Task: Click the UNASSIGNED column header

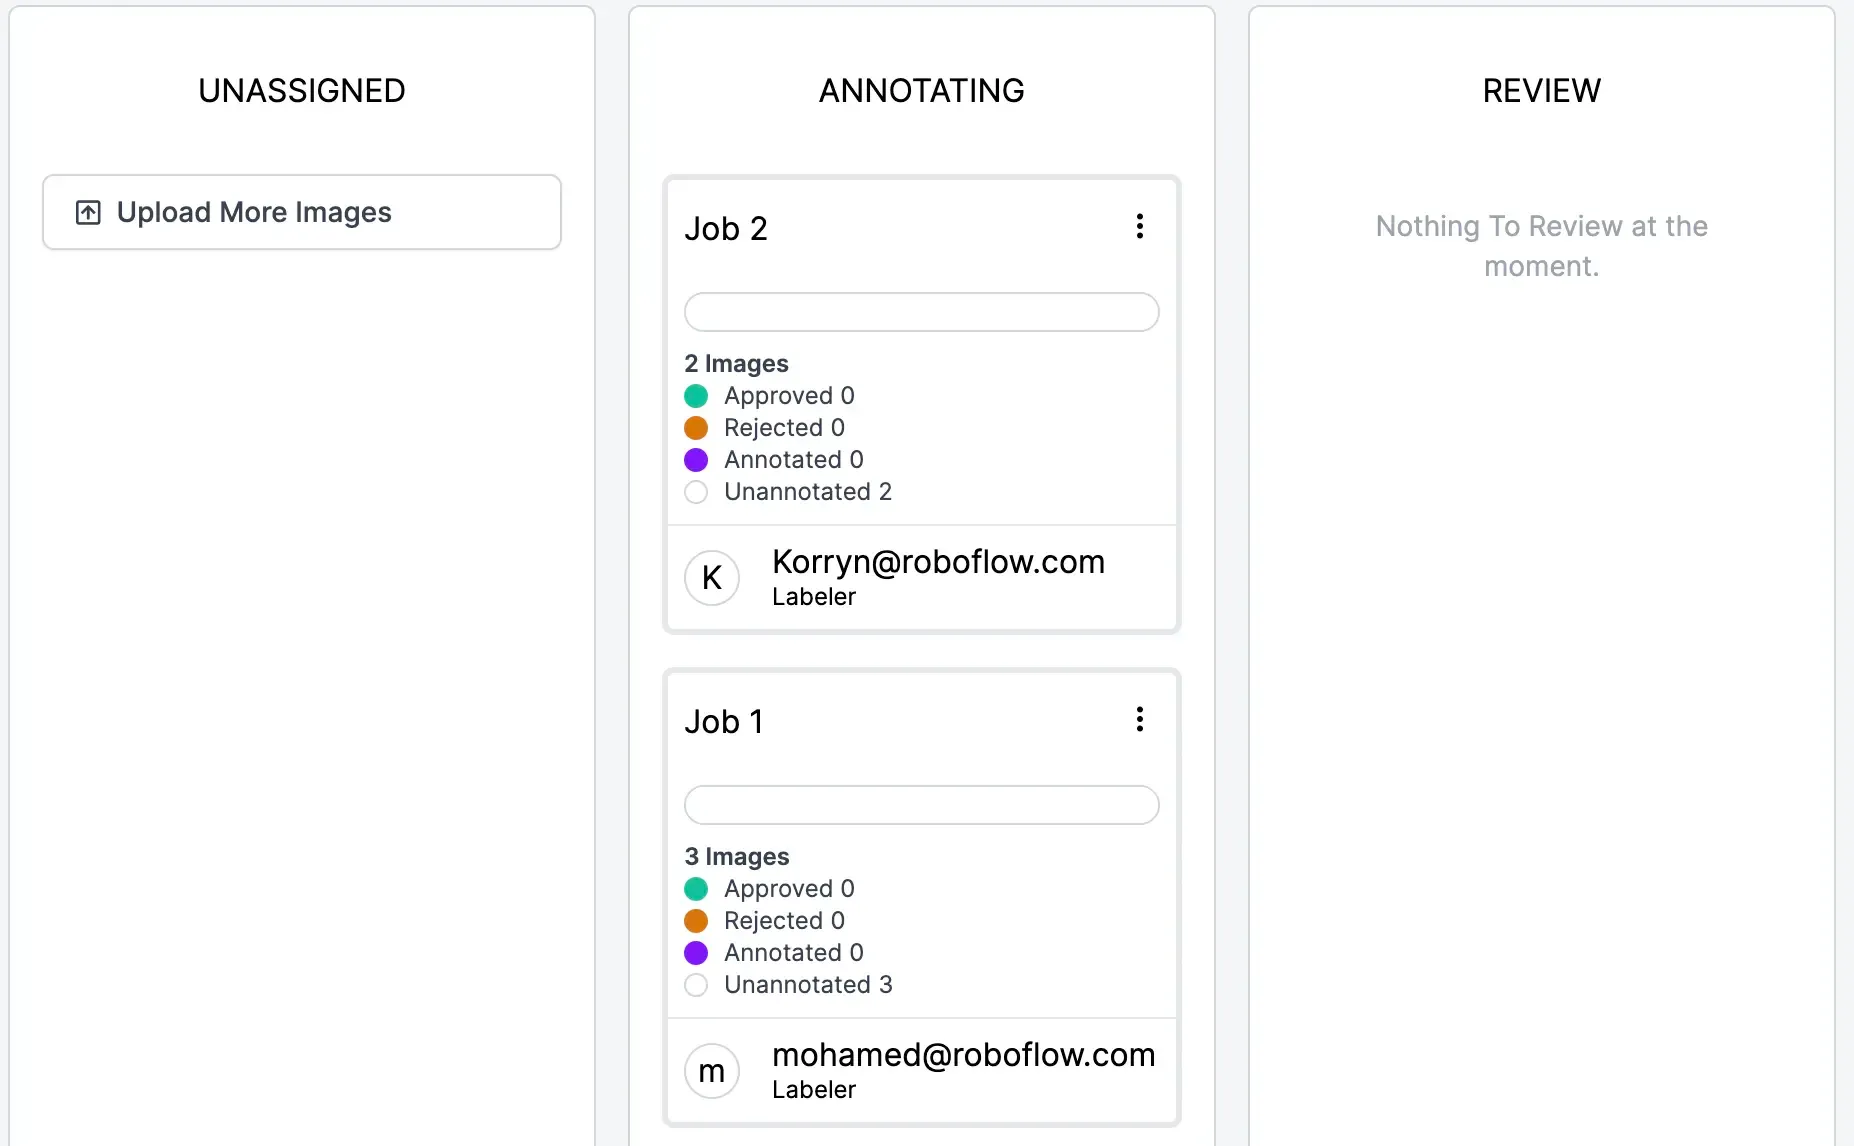Action: [x=302, y=91]
